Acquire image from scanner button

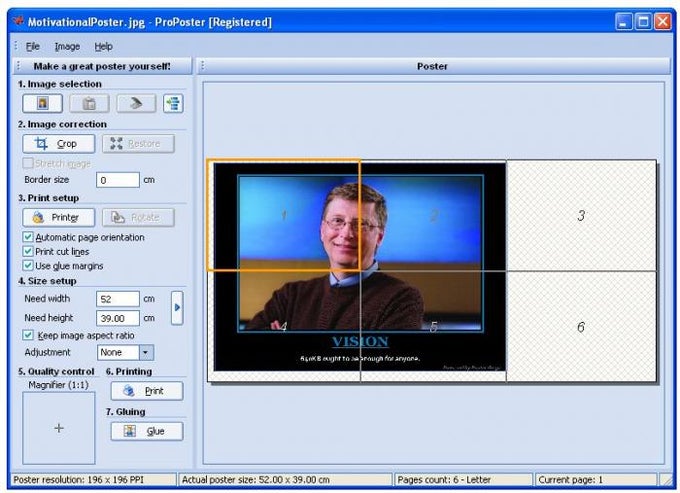(136, 104)
